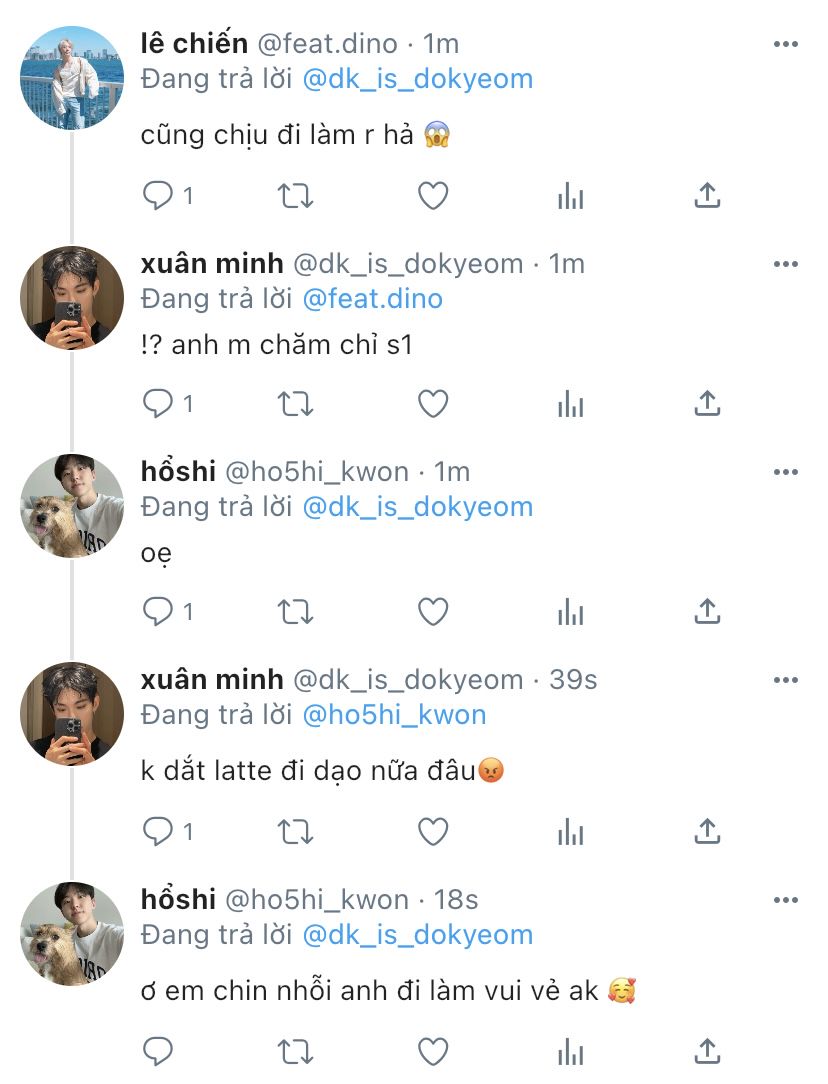Retweet lê chiến's "cũng chịu đi làm" tweet
Image resolution: width=828 pixels, height=1084 pixels.
[295, 196]
